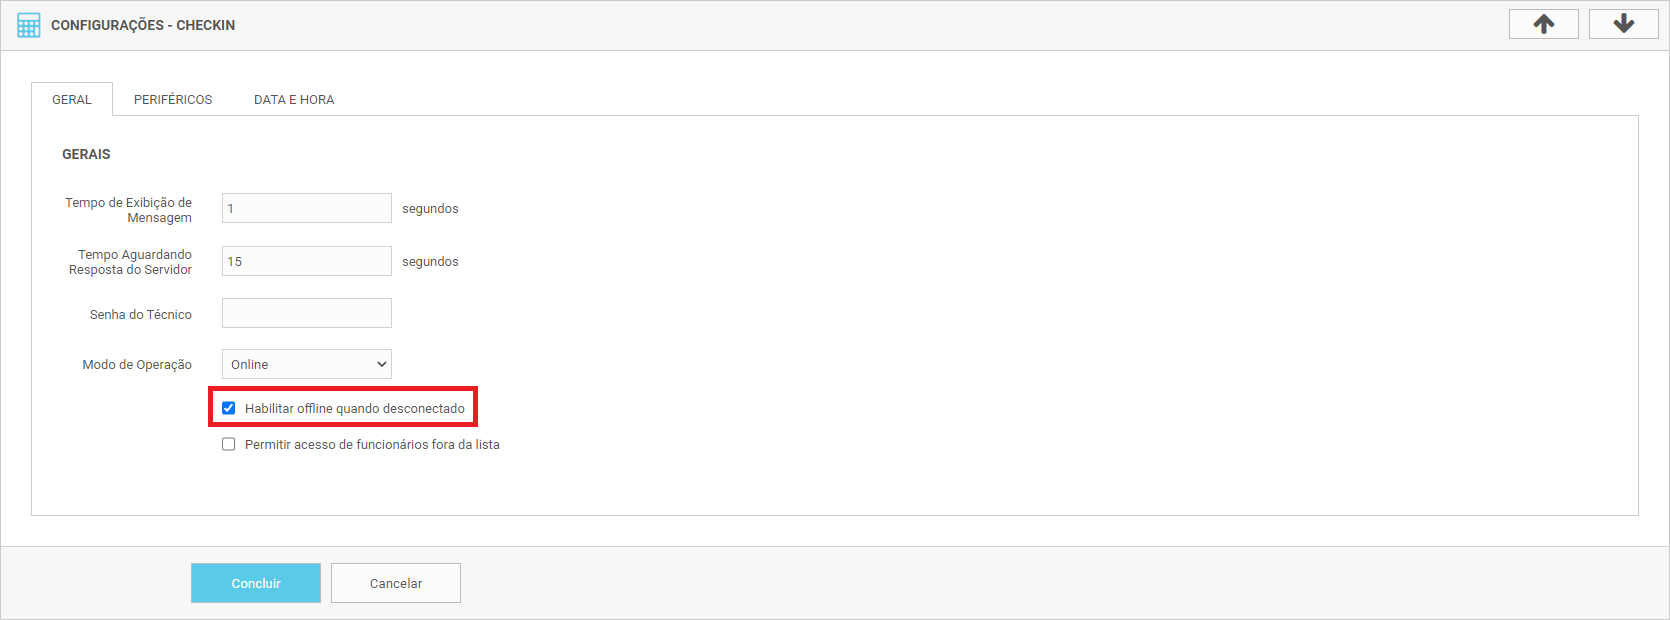Open the Modo de Operação dropdown
Image resolution: width=1670 pixels, height=620 pixels.
pos(306,364)
